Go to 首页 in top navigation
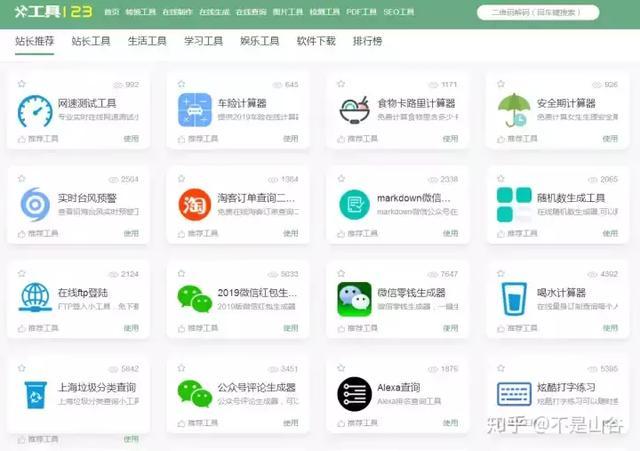Viewport: 640px width, 451px height. pos(112,12)
